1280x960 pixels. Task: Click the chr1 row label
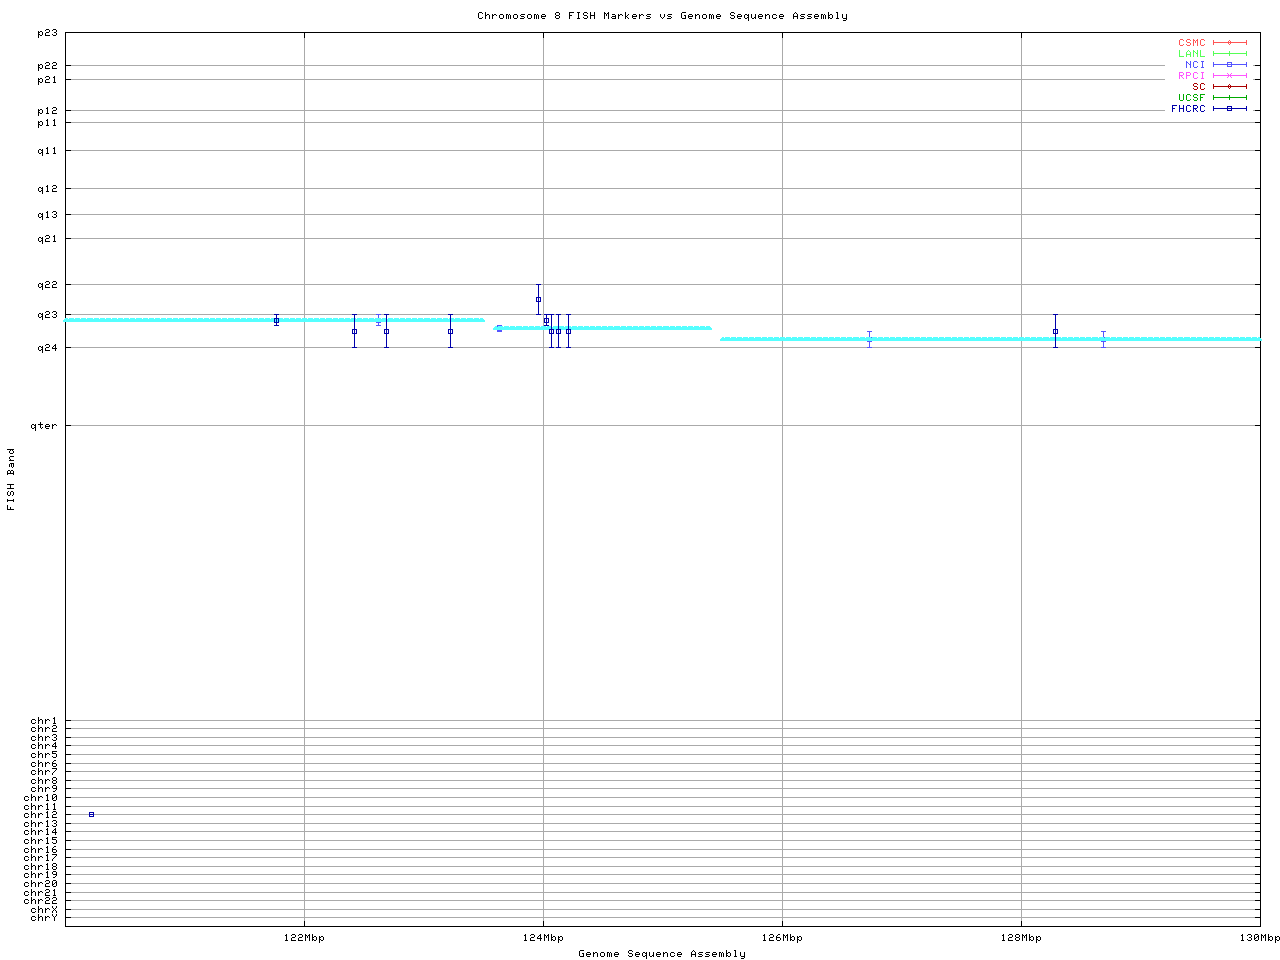[x=44, y=721]
